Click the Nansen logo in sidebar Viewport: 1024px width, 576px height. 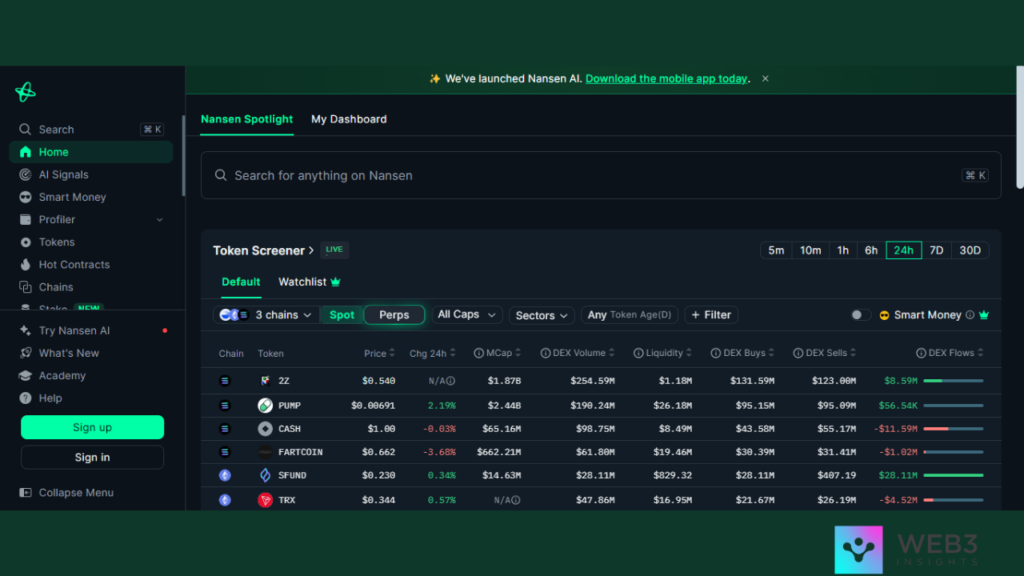tap(25, 92)
